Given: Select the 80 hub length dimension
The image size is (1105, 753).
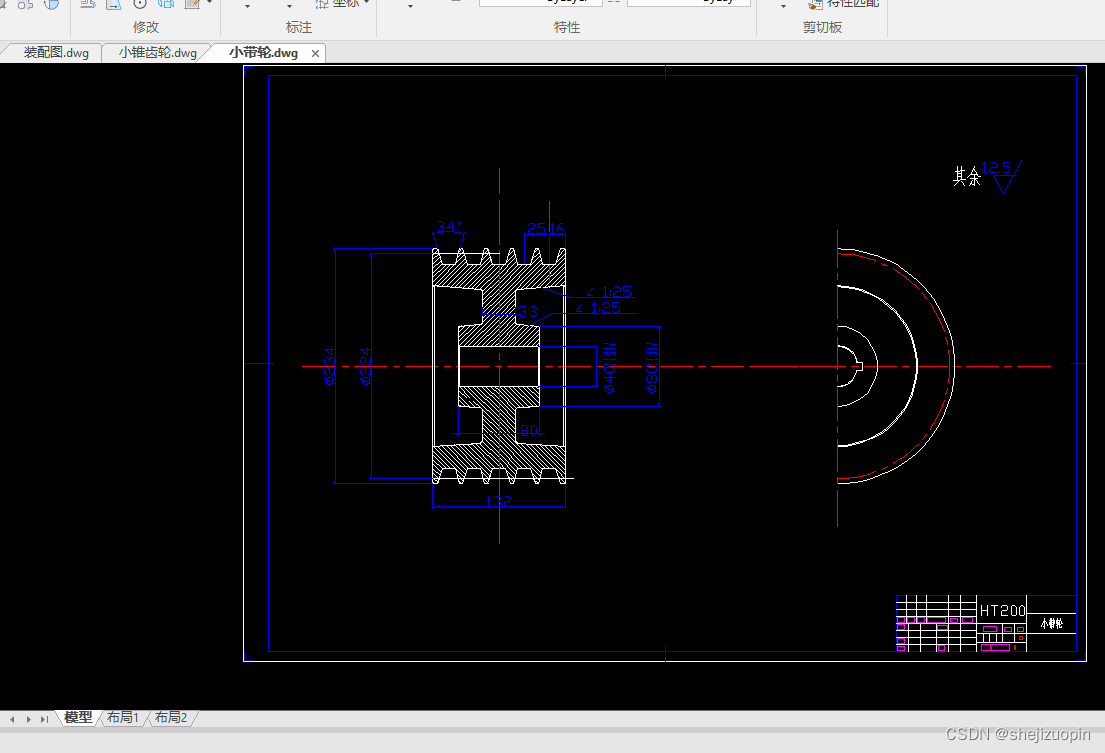Looking at the screenshot, I should [x=529, y=430].
